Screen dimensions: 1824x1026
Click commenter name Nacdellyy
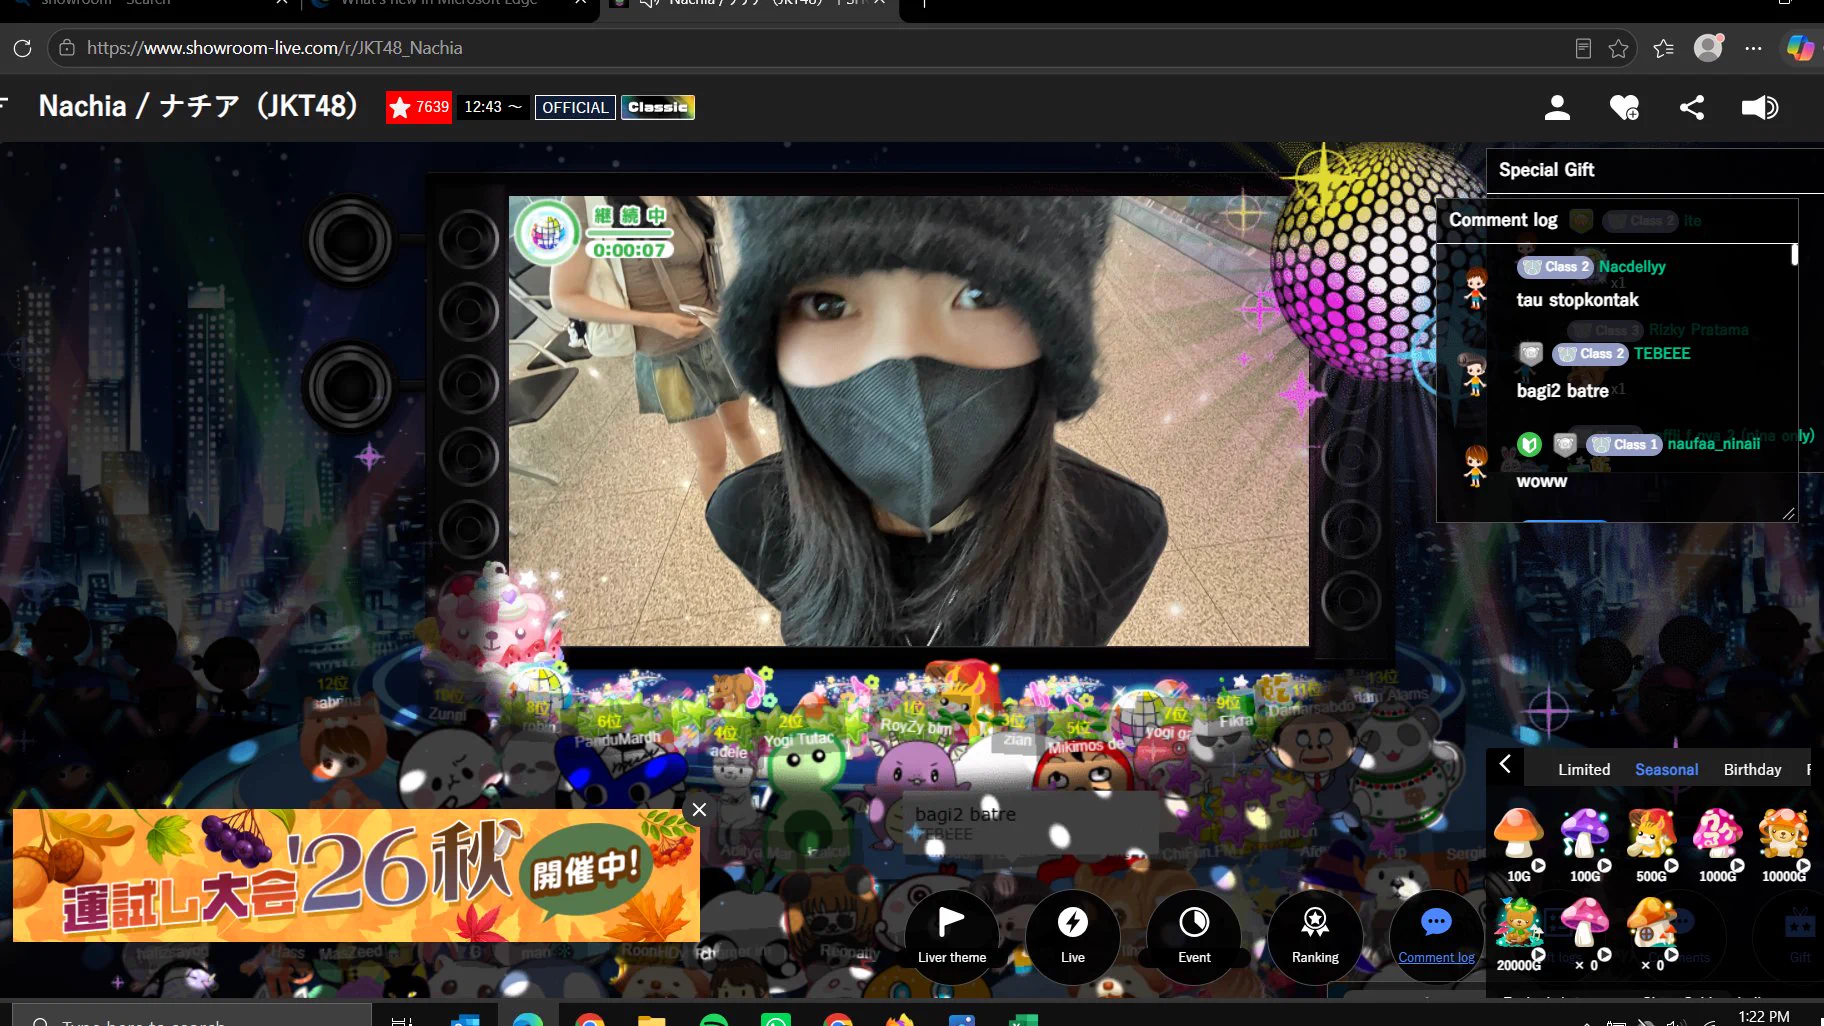coord(1632,267)
